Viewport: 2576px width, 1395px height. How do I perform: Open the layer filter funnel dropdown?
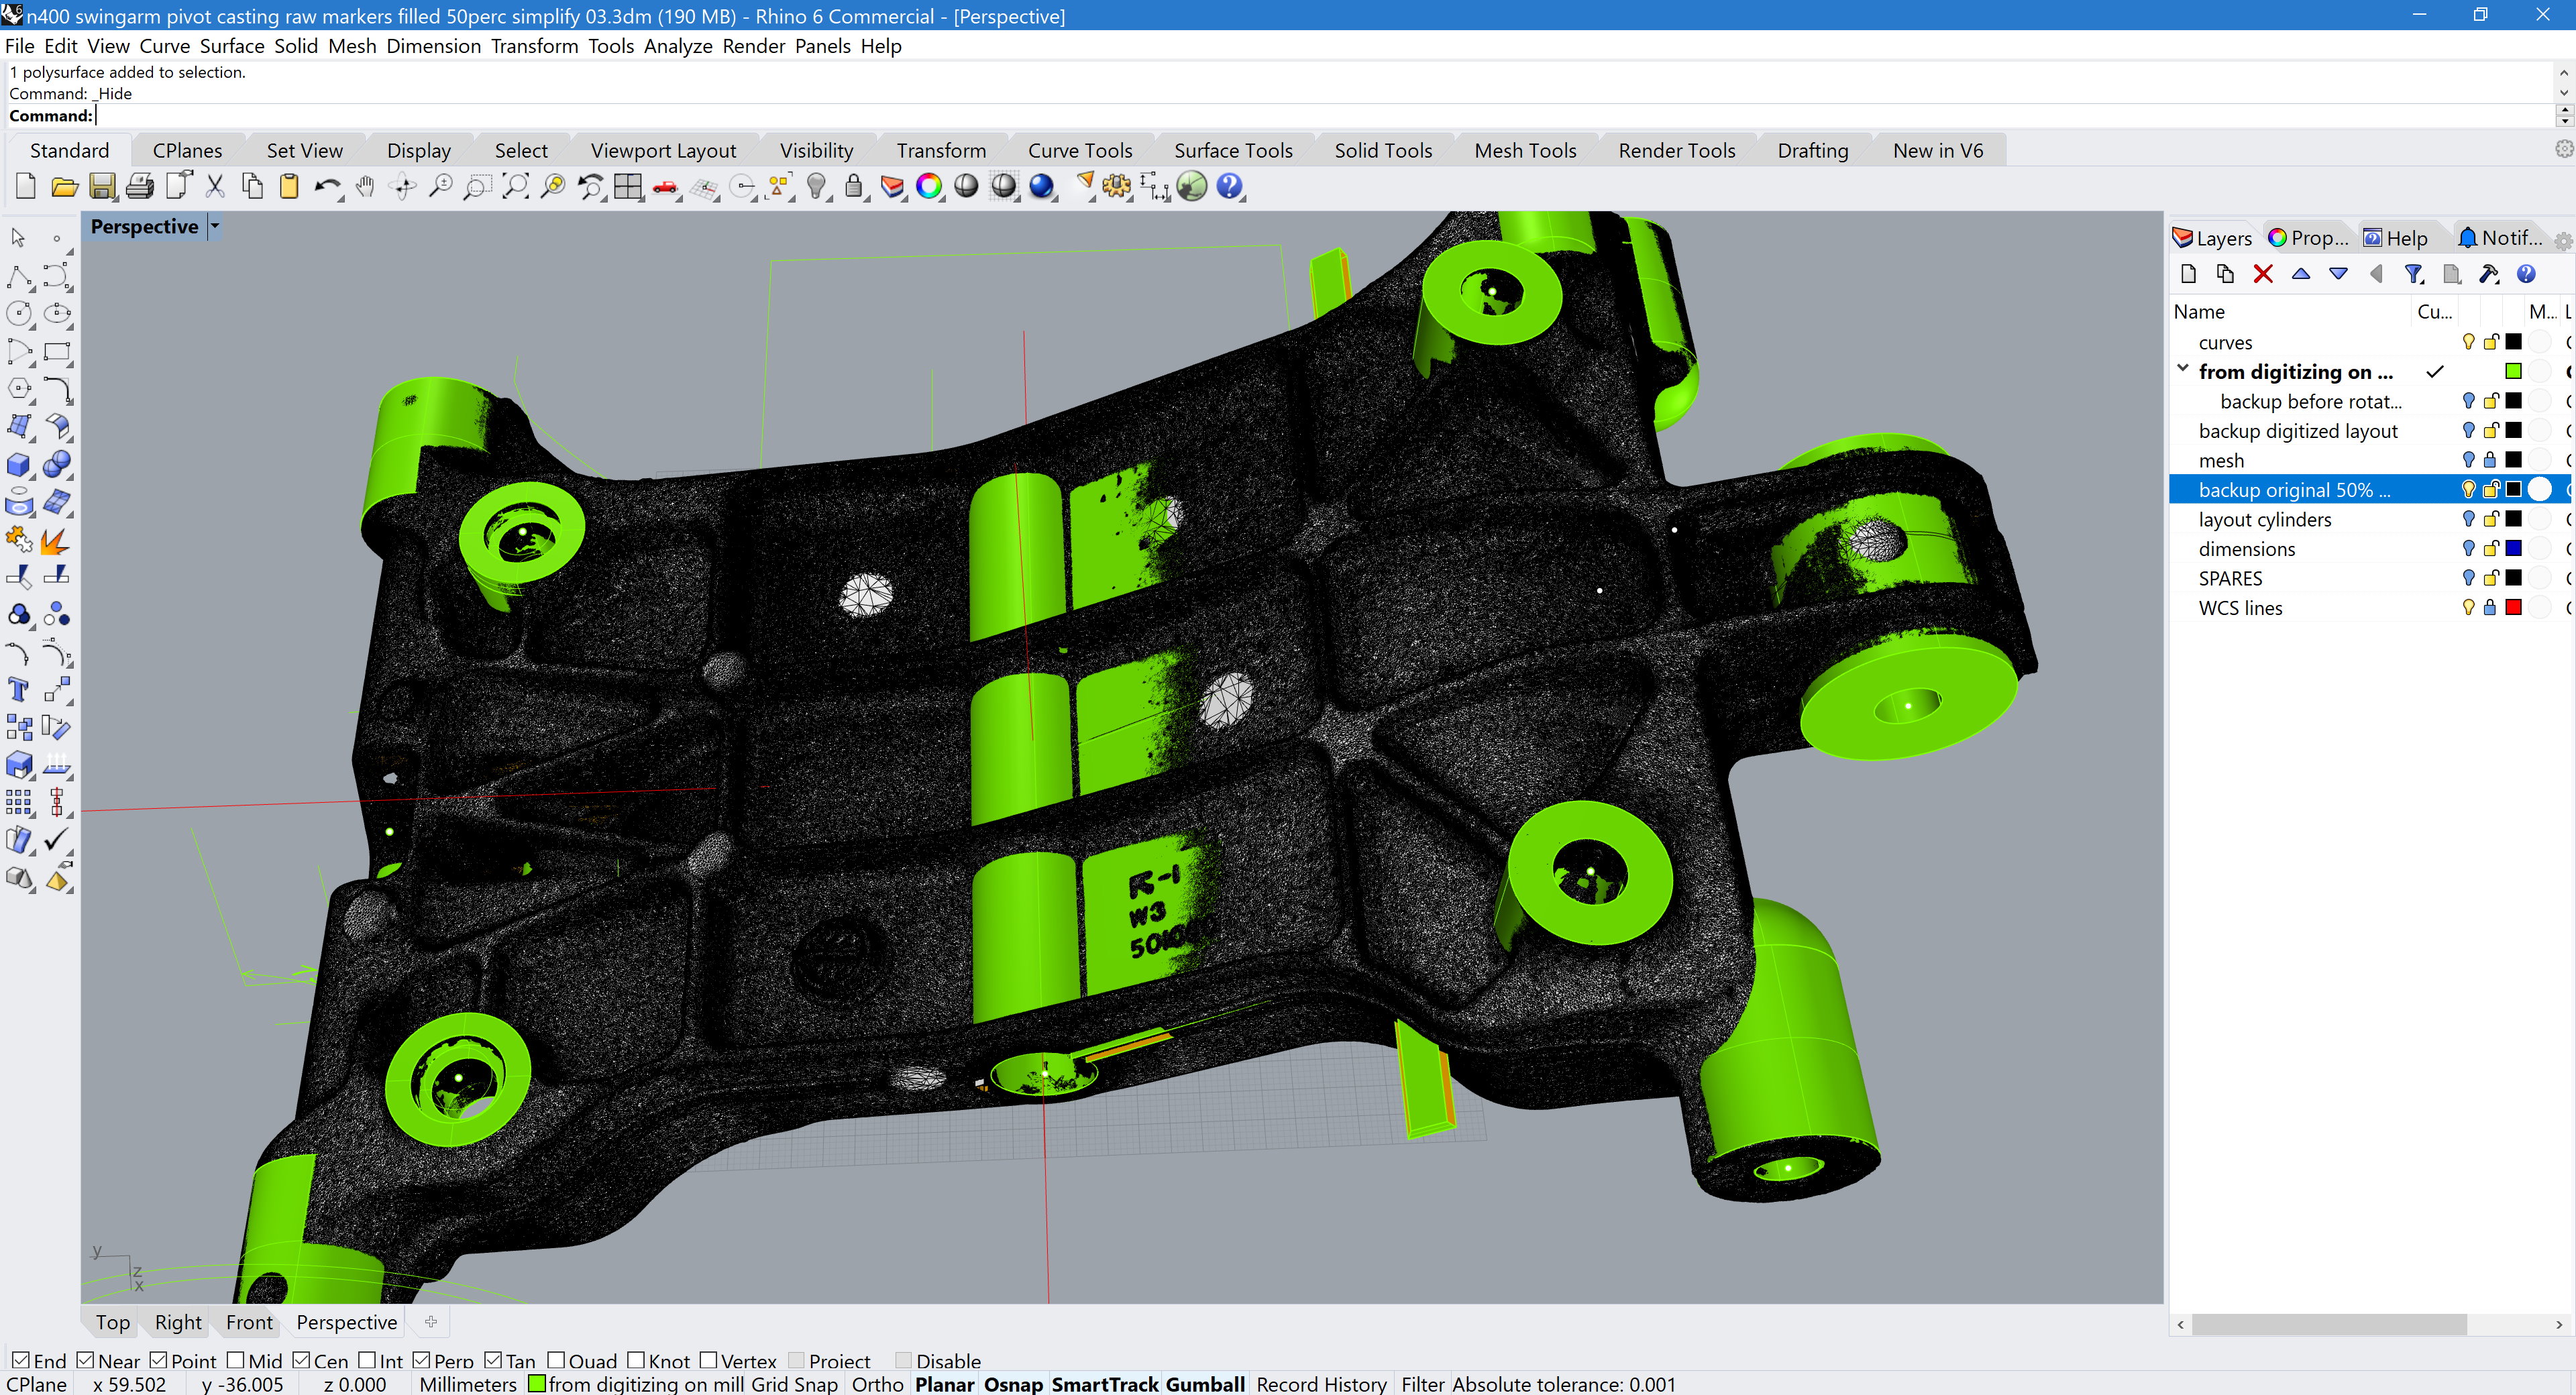[2414, 274]
